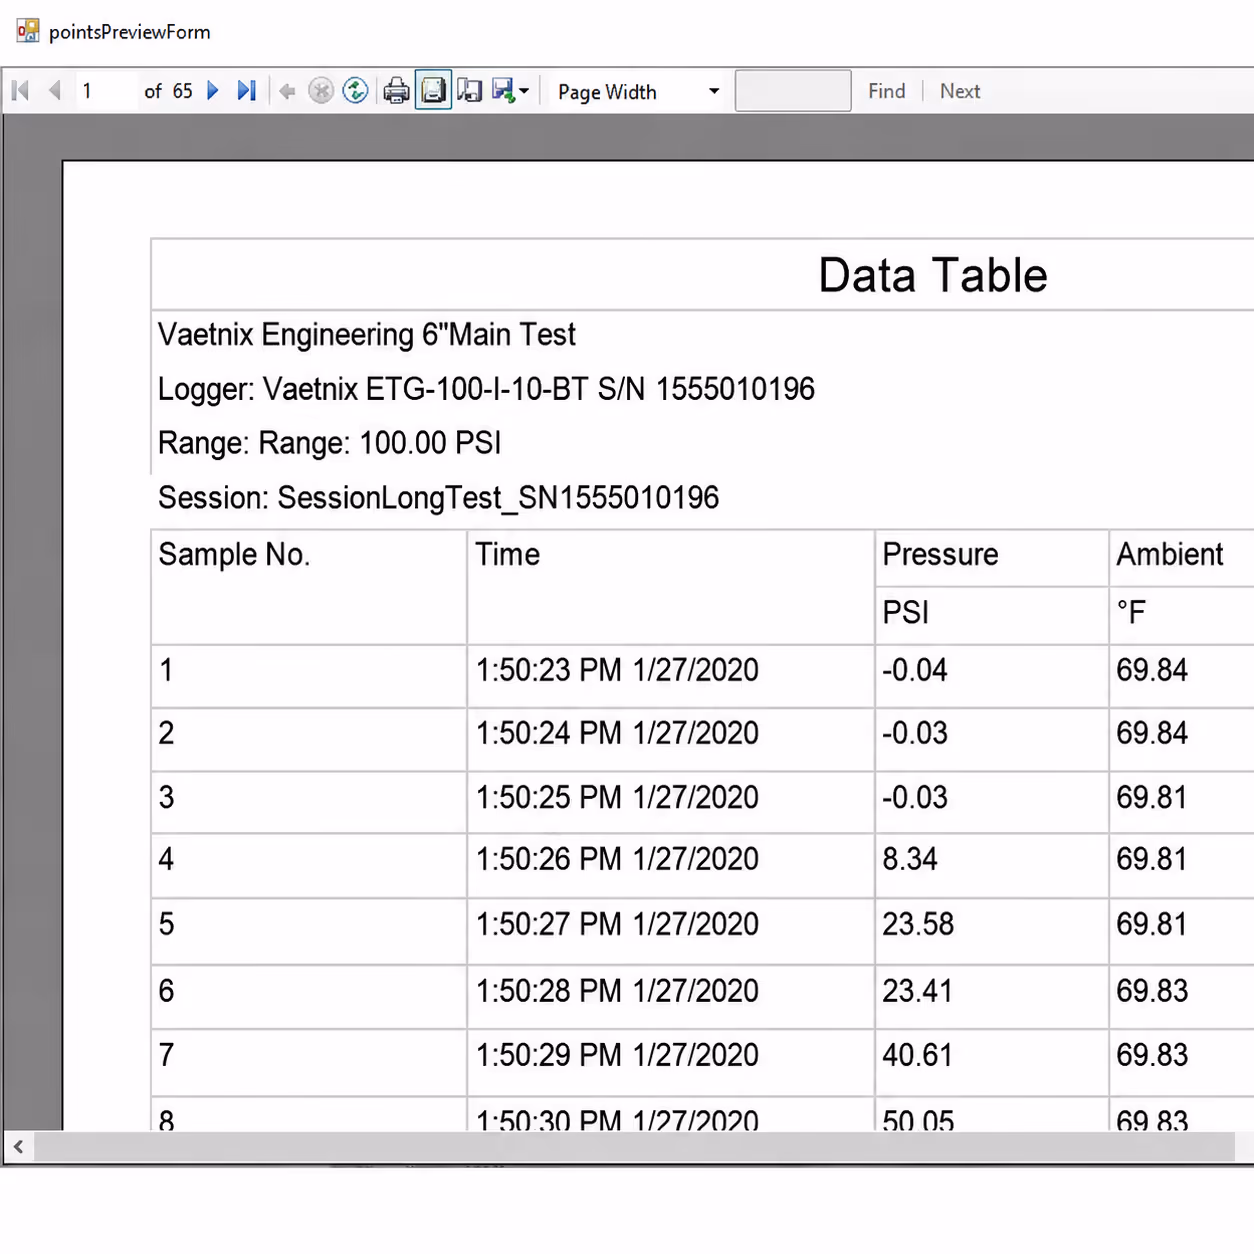Click the ambient value in sample row 5

tap(1152, 924)
